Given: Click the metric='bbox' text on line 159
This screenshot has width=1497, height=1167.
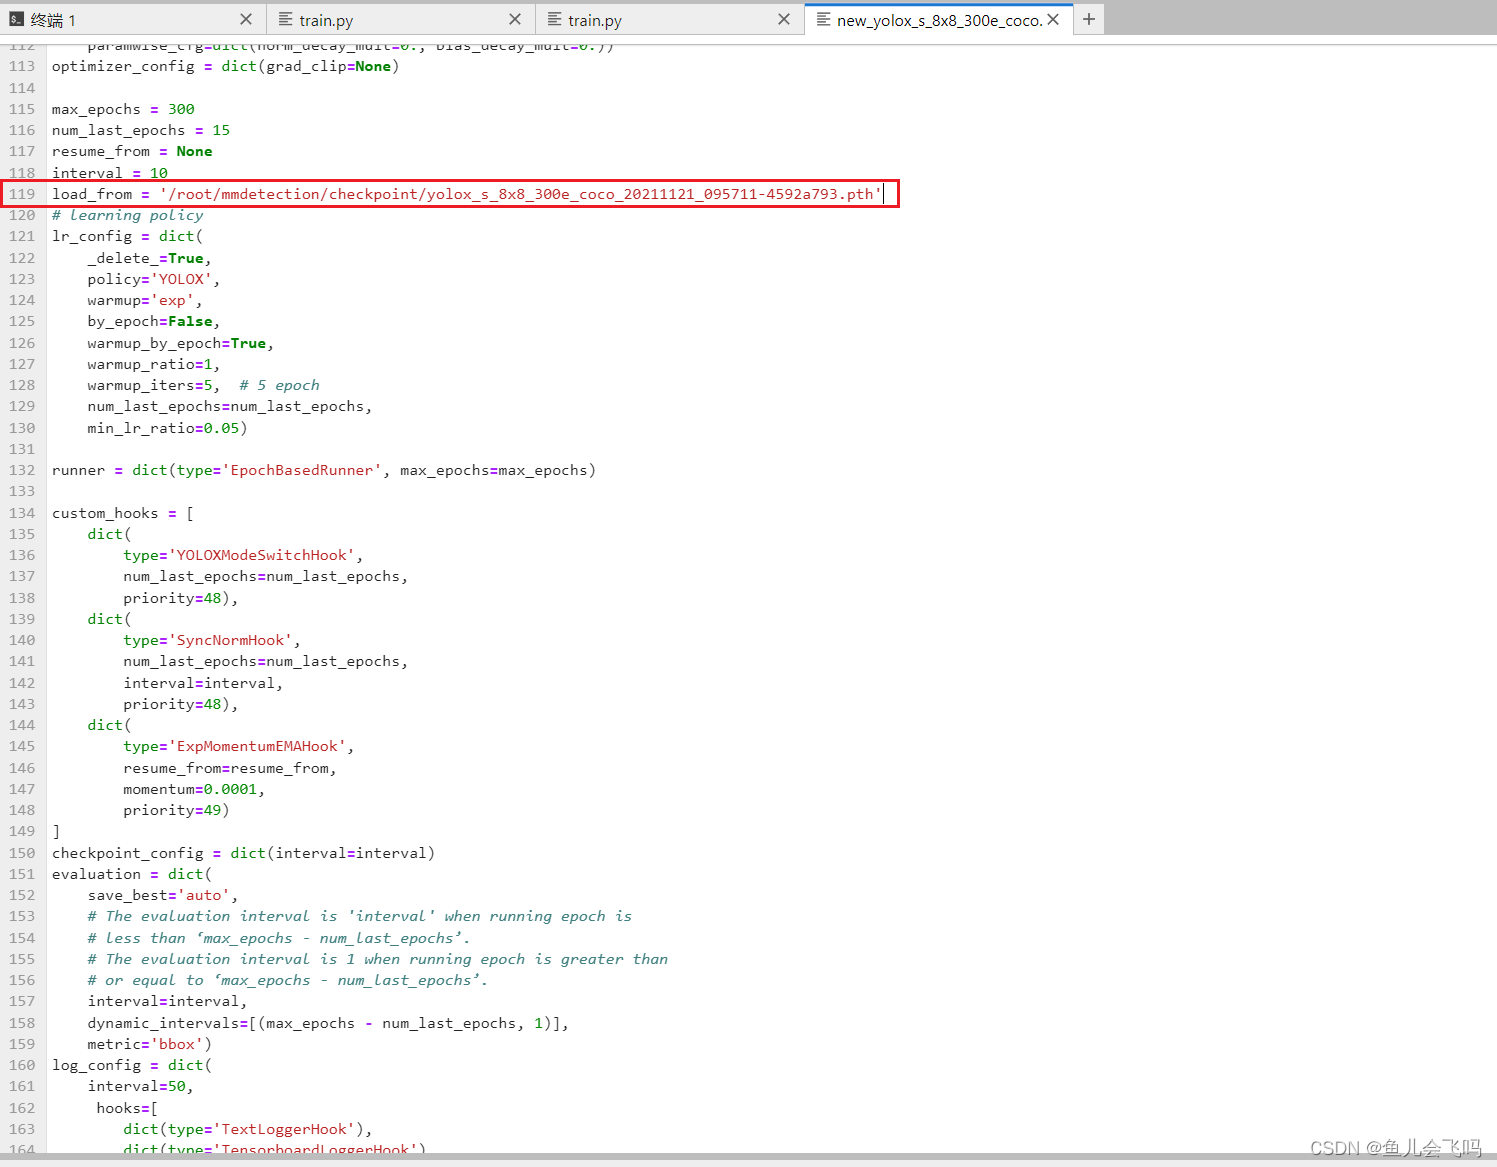Looking at the screenshot, I should (x=145, y=1043).
